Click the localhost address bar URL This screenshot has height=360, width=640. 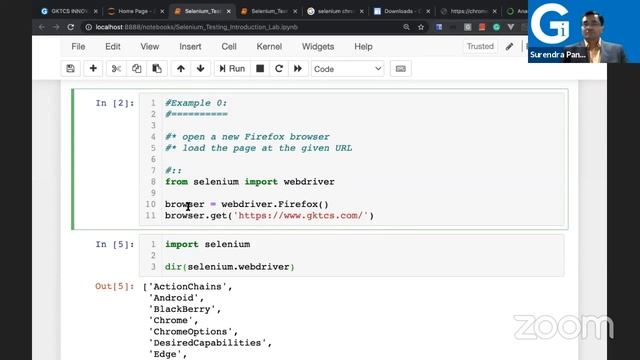pos(196,27)
